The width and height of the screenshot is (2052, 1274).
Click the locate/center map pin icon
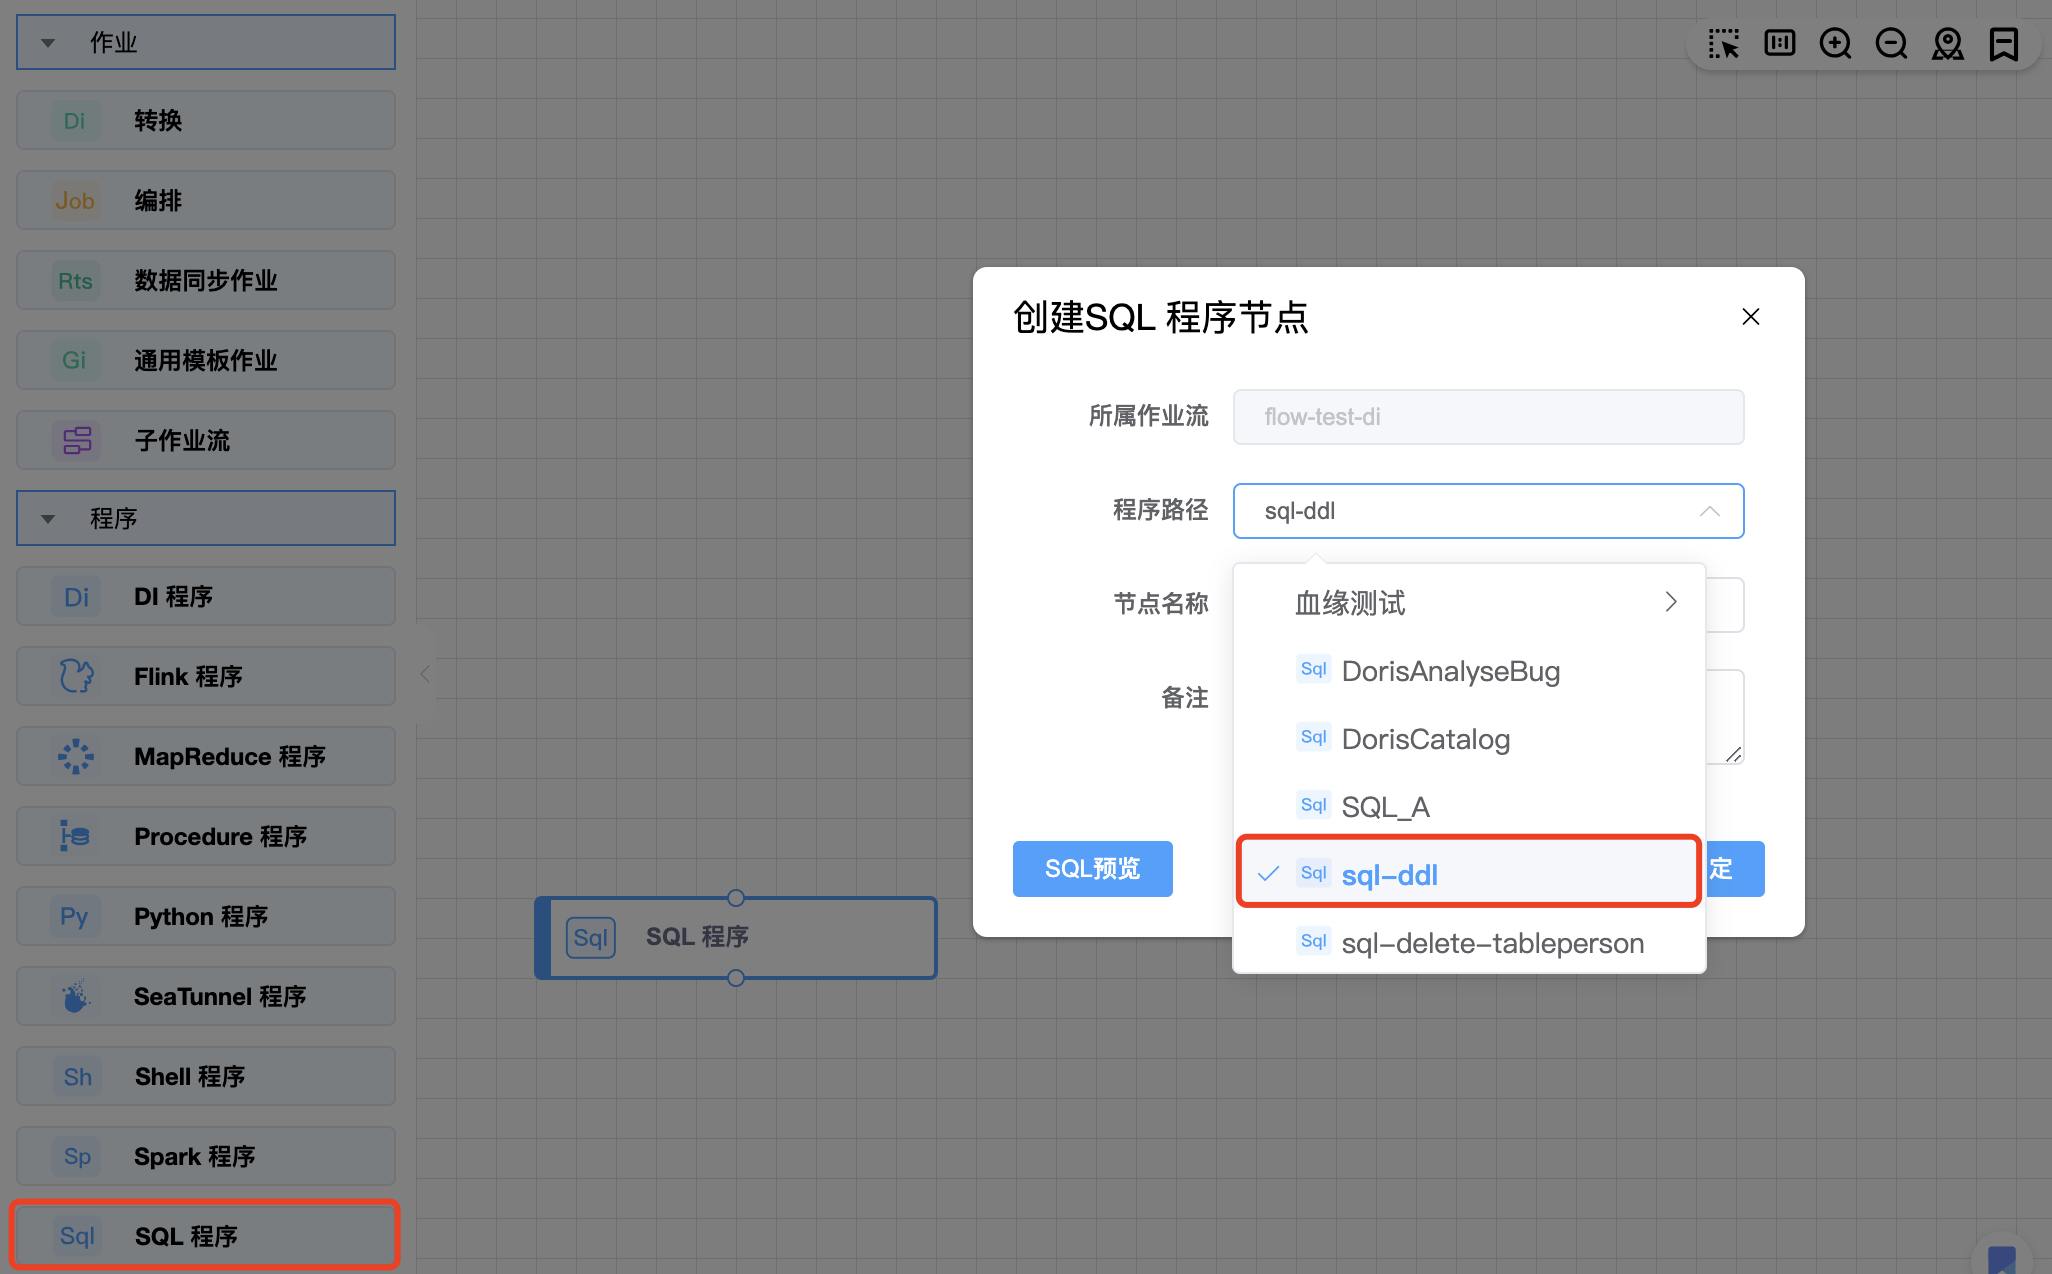tap(1947, 44)
